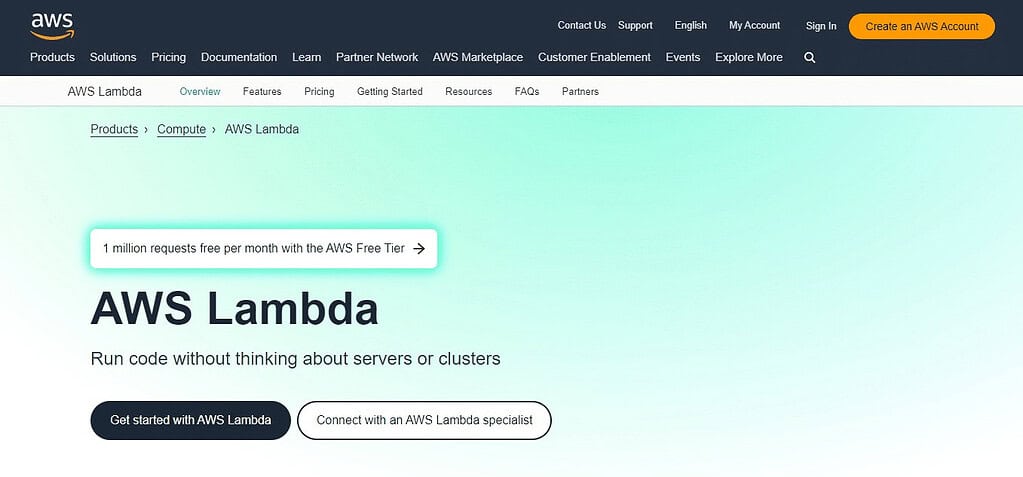Viewport: 1023px width, 477px height.
Task: Open Customer Enablement menu
Action: 594,57
